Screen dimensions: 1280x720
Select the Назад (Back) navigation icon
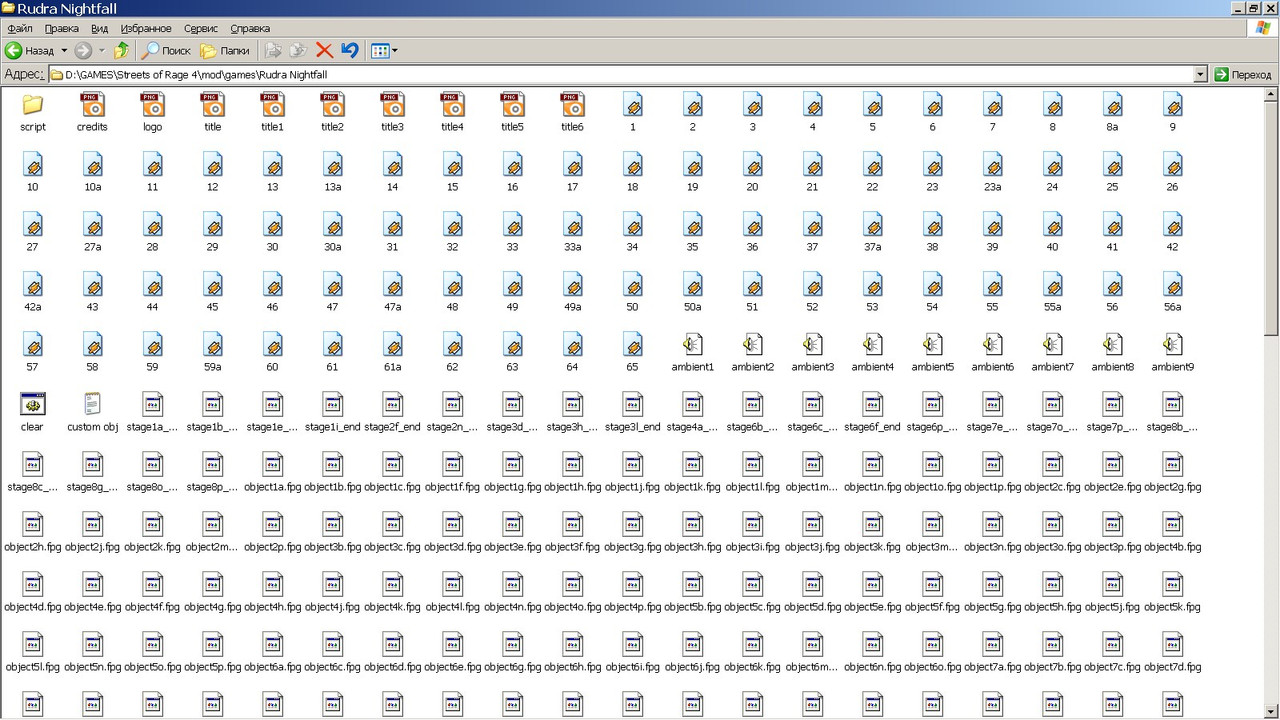[x=14, y=50]
